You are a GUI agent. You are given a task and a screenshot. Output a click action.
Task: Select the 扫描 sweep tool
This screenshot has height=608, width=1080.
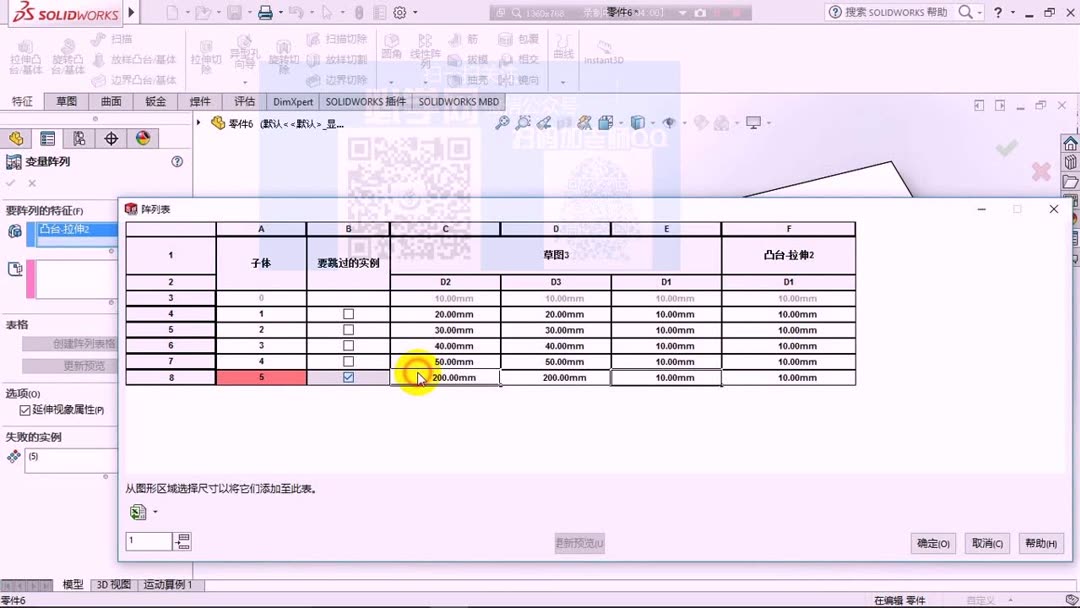point(117,40)
